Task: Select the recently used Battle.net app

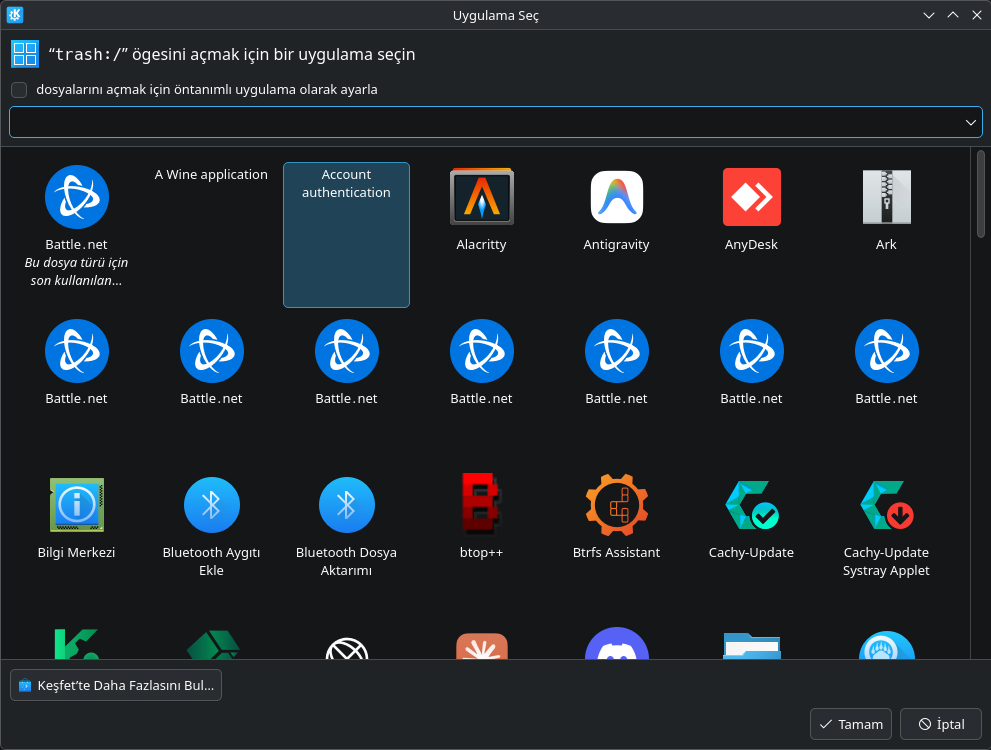Action: pos(76,226)
